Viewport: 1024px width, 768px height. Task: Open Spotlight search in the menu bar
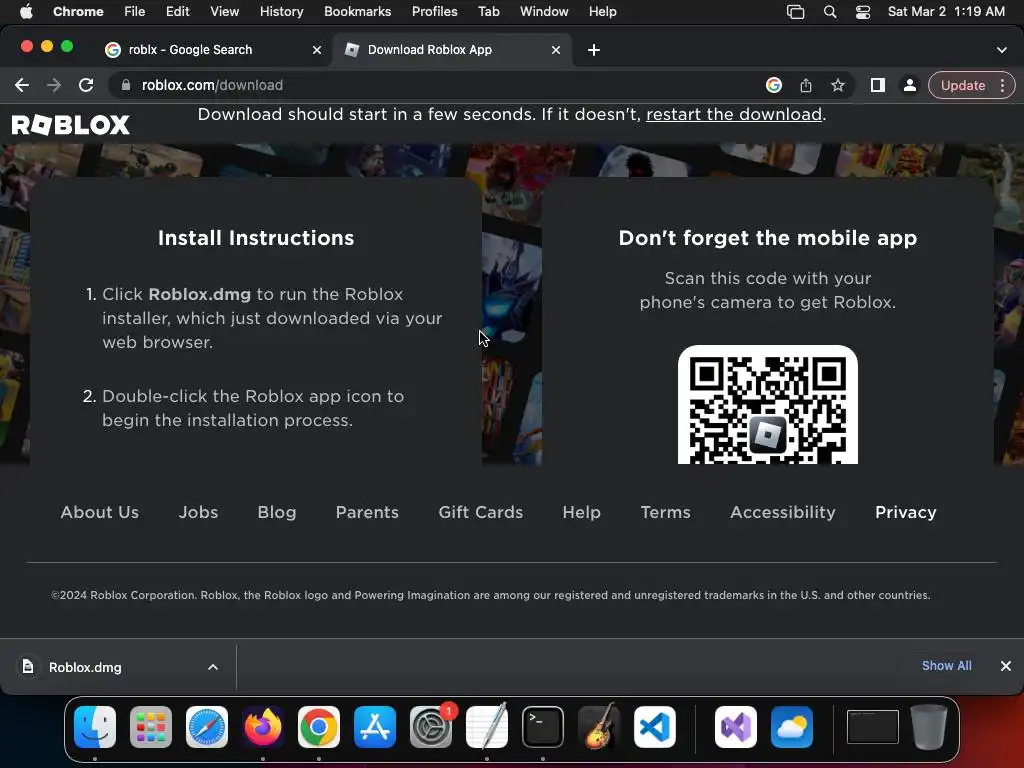830,12
